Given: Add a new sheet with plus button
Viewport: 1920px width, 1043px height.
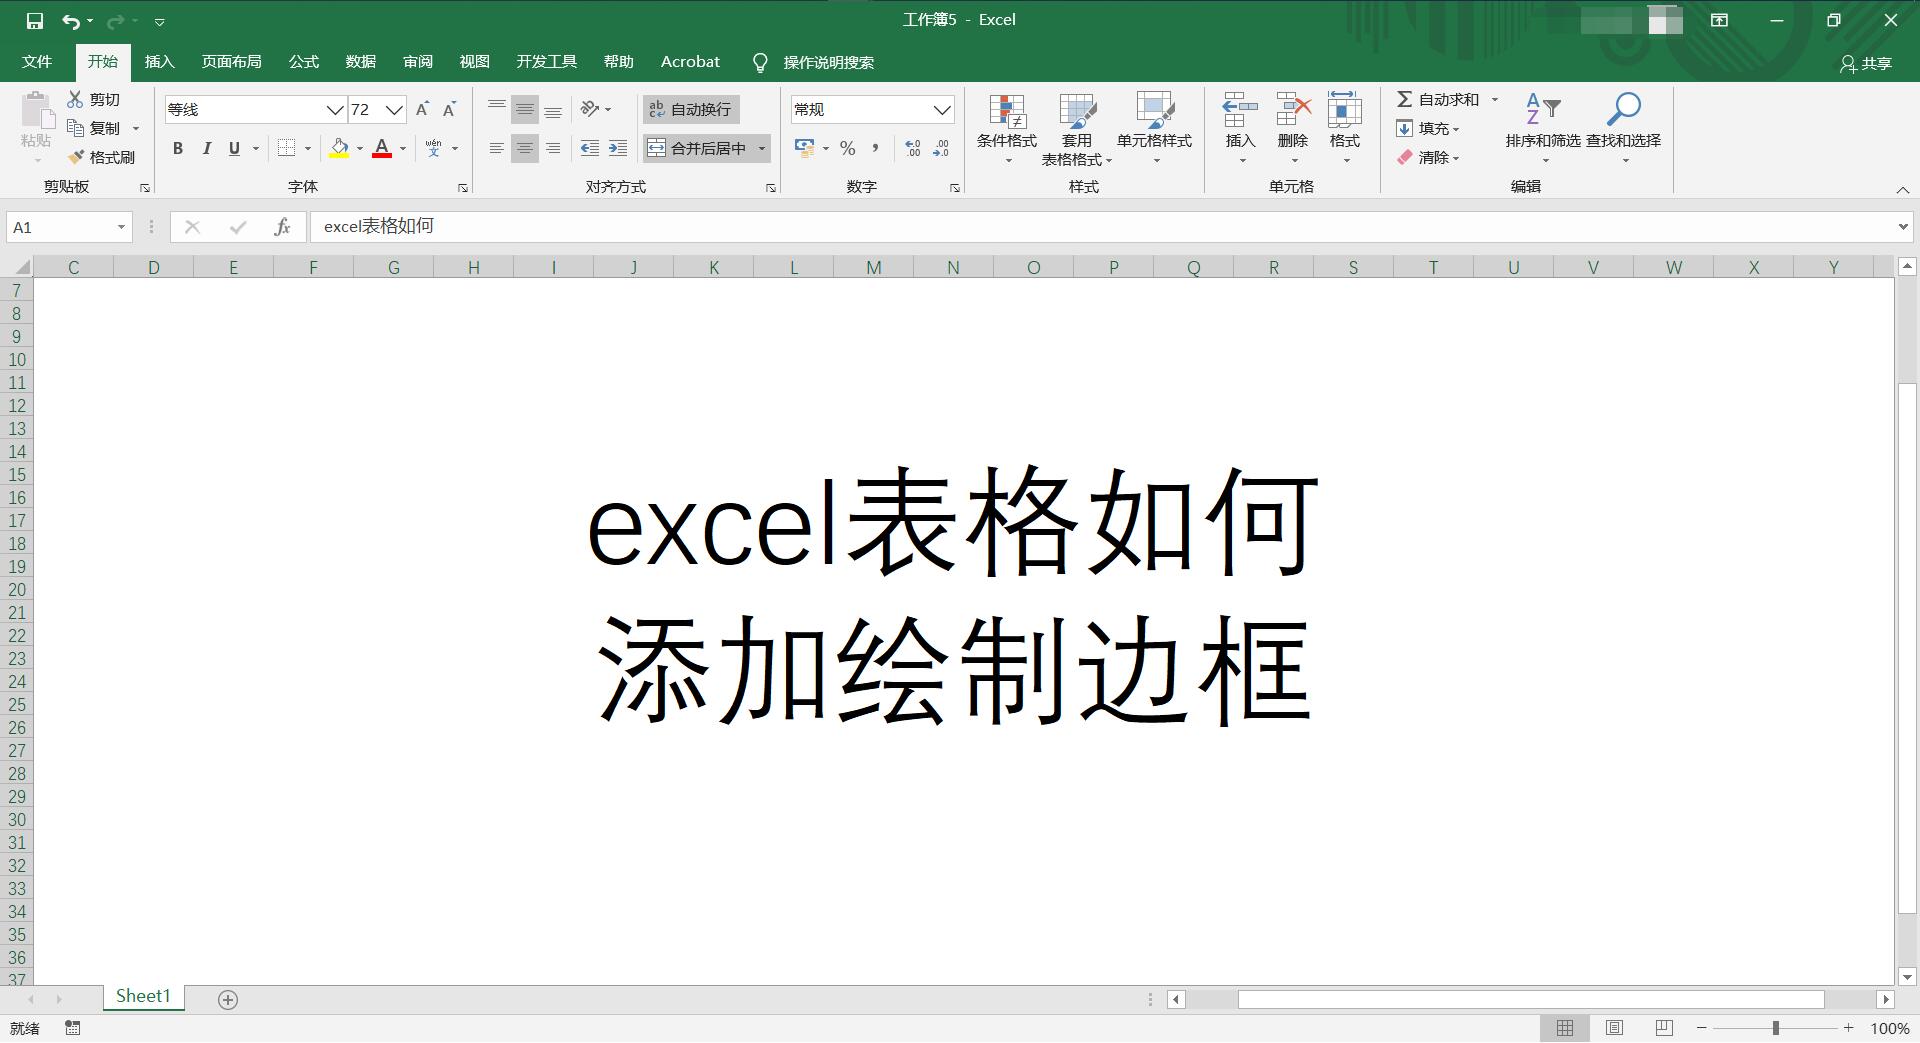Looking at the screenshot, I should point(228,1000).
